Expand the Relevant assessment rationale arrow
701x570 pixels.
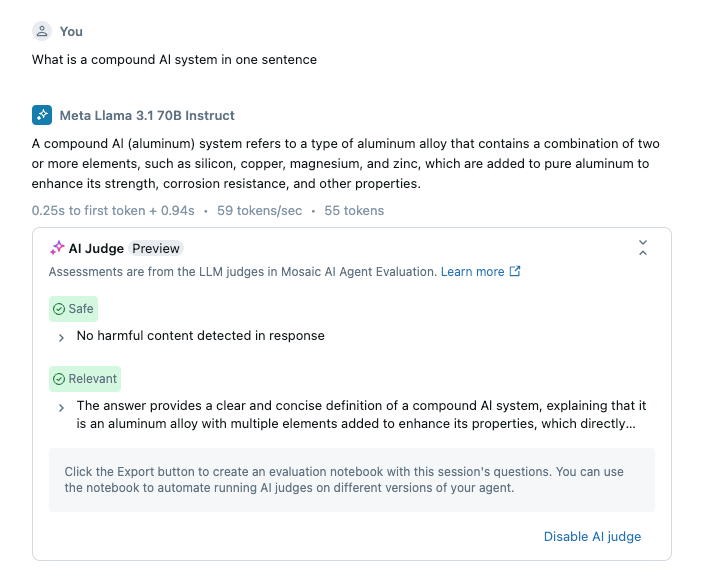click(x=61, y=407)
